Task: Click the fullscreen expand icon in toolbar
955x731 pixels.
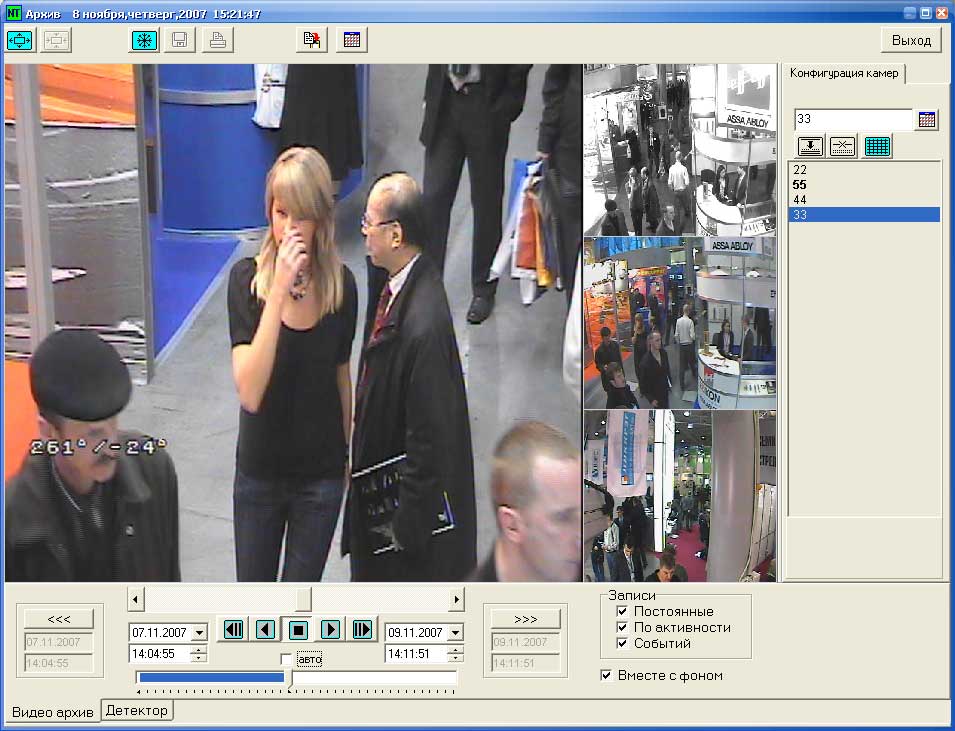Action: (x=21, y=40)
